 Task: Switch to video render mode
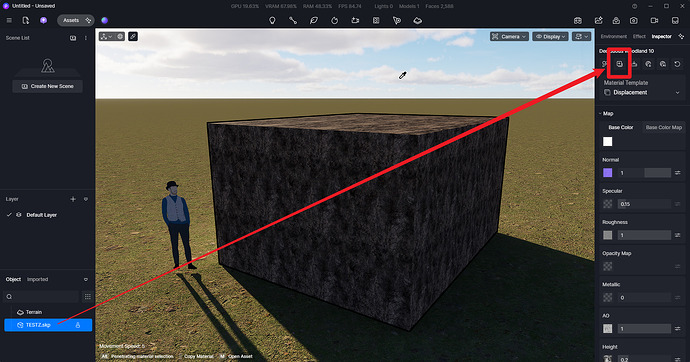pos(654,20)
